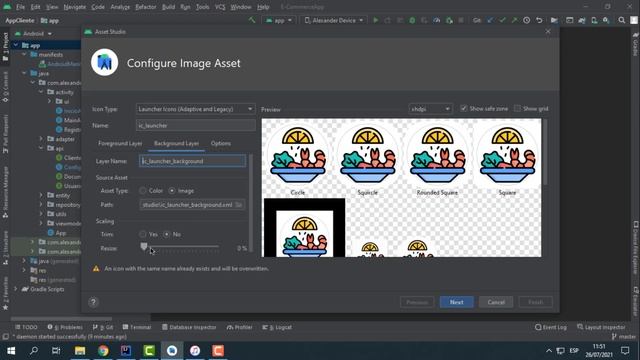This screenshot has width=640, height=360.
Task: Toggle Show safe zone checkbox
Action: (464, 109)
